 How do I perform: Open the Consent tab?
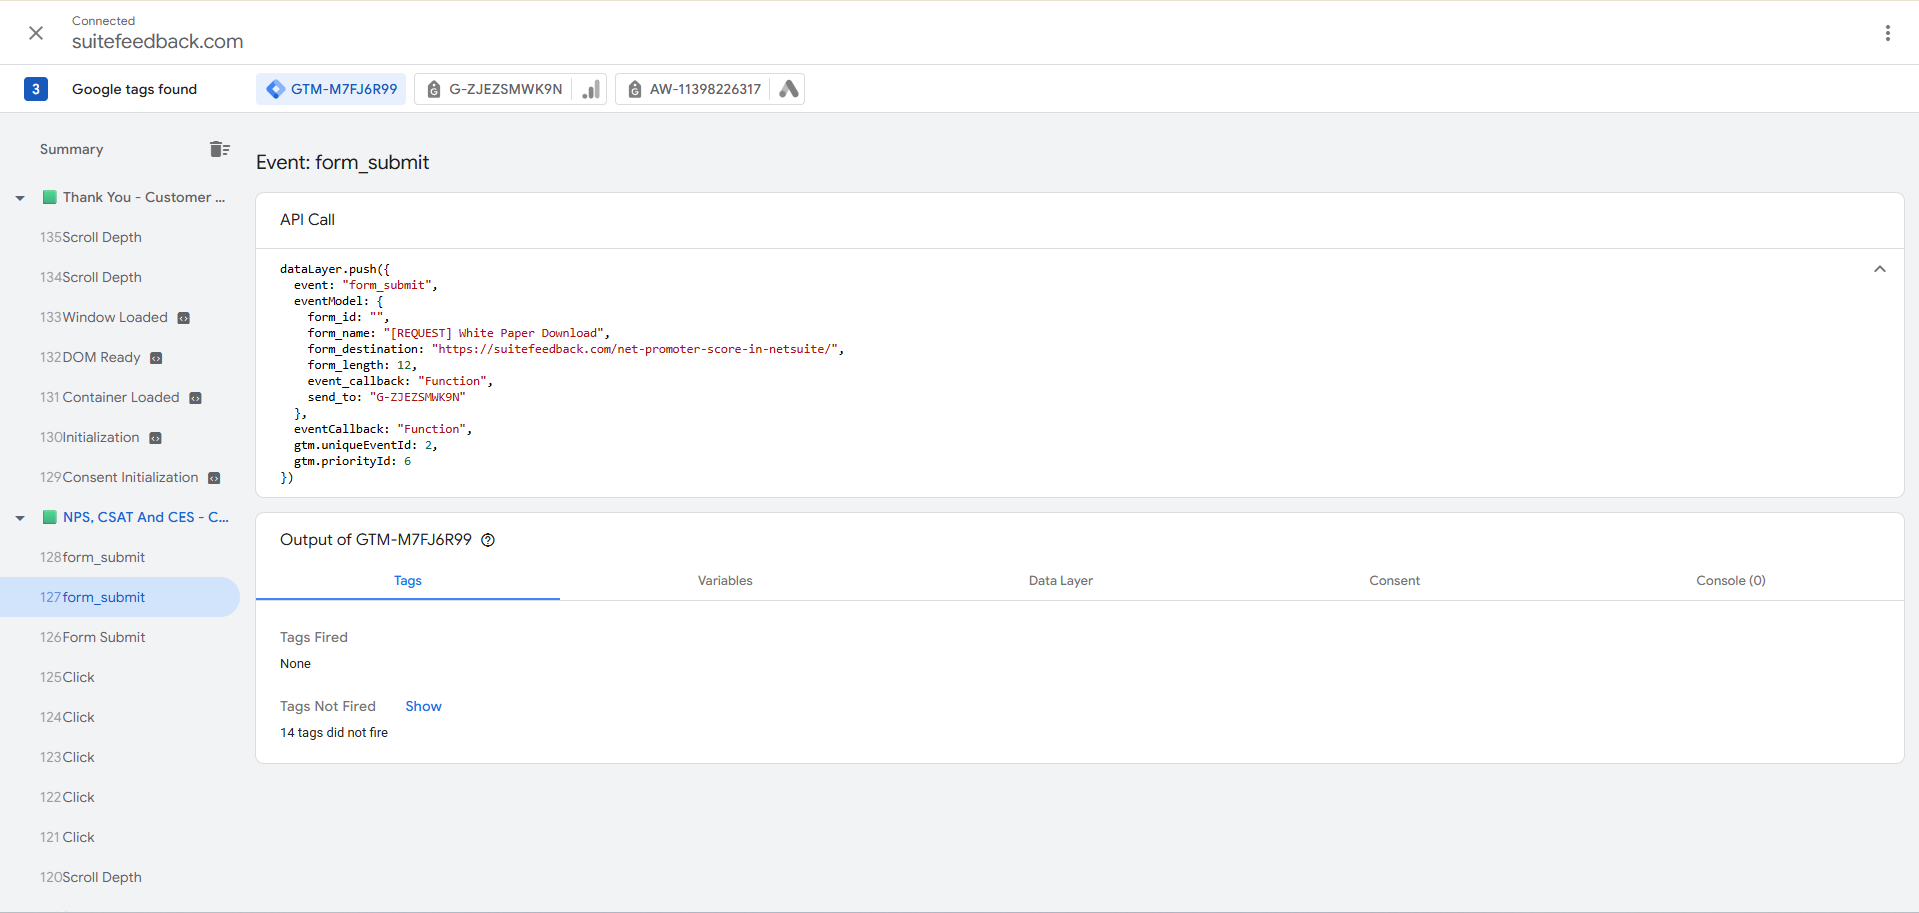pyautogui.click(x=1394, y=581)
